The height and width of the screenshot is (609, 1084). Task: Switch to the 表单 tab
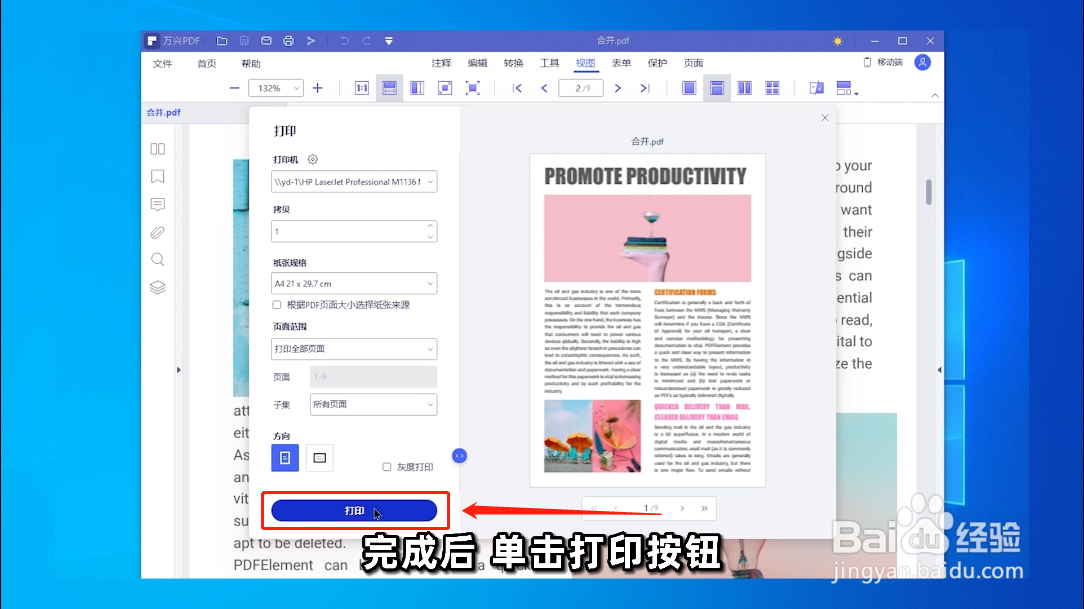621,63
